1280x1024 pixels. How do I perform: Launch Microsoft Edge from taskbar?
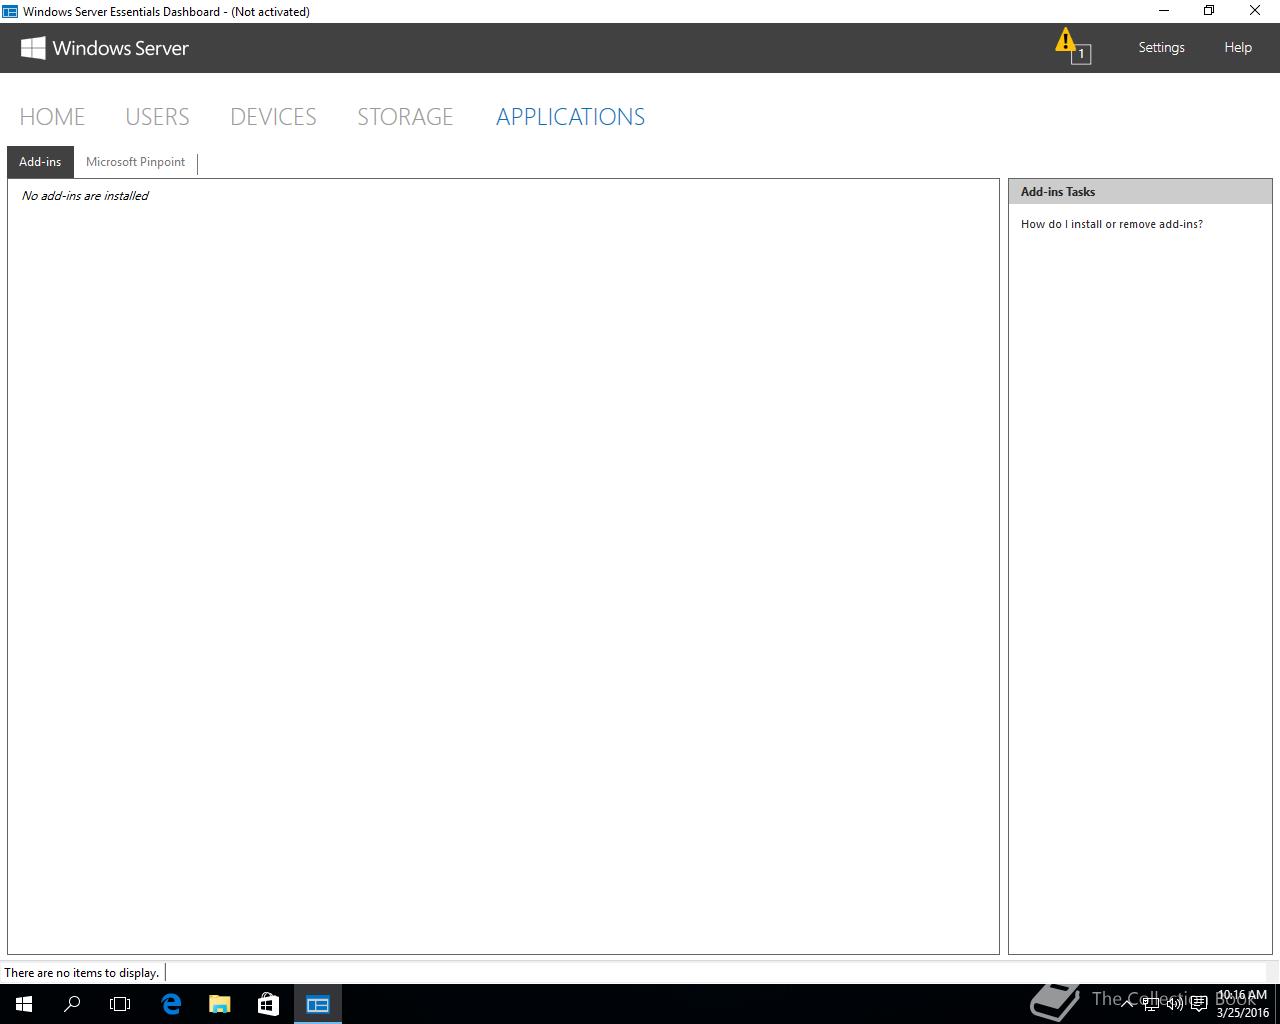(x=171, y=1004)
